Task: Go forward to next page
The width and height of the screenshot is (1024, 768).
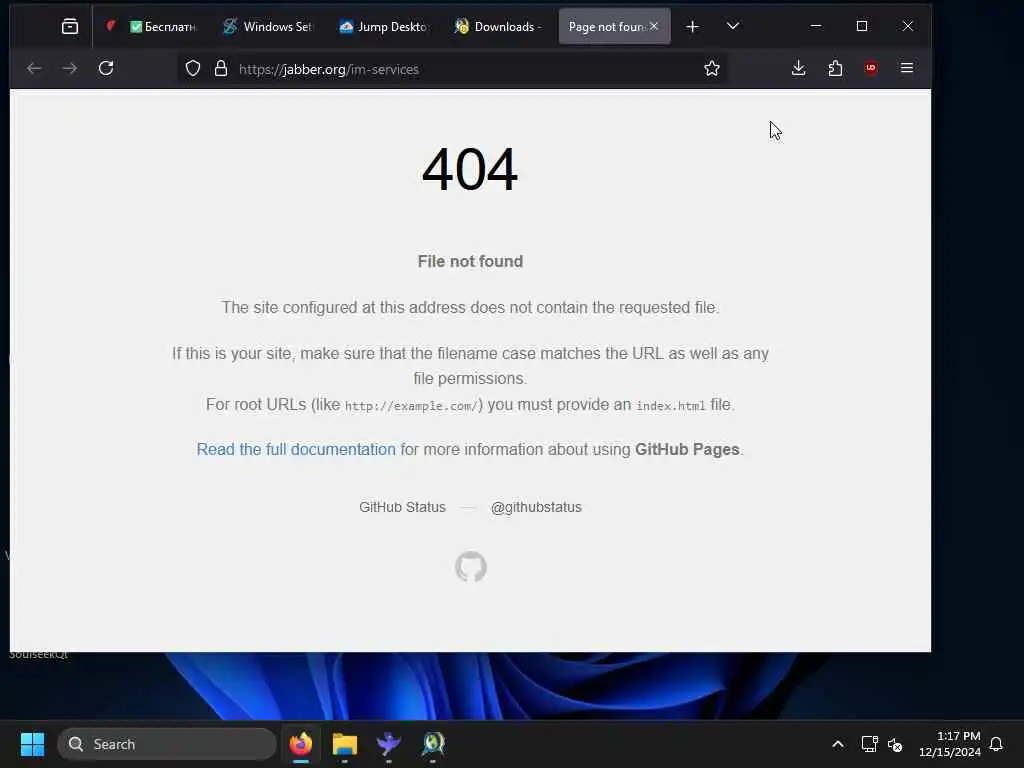Action: click(x=69, y=68)
